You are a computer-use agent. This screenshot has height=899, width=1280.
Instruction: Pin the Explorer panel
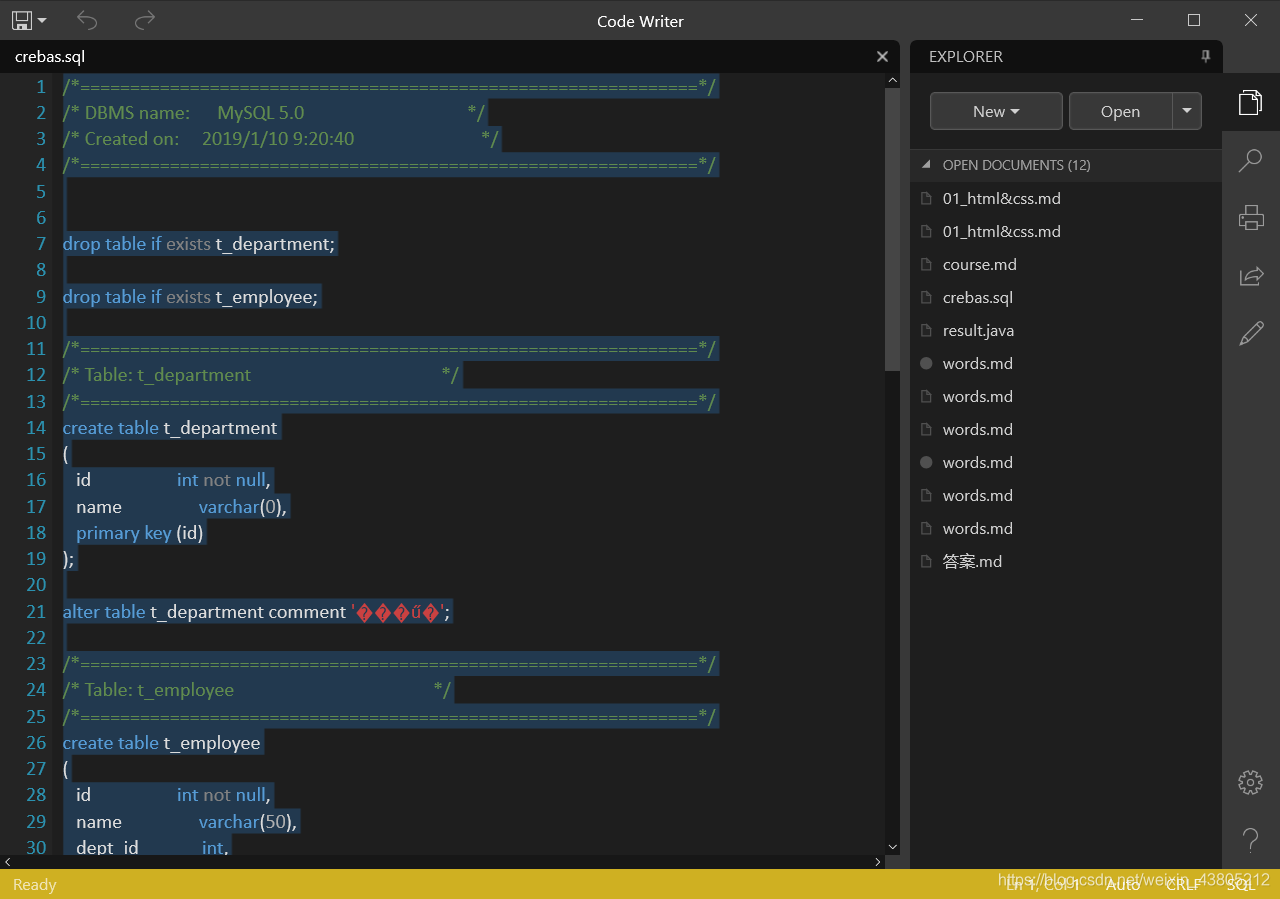[1205, 57]
